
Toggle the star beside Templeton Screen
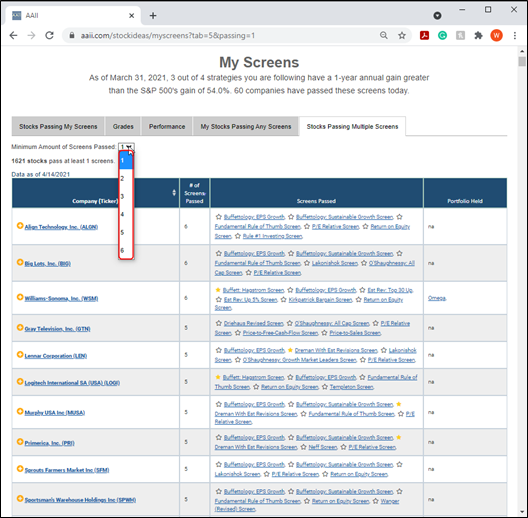[x=325, y=387]
